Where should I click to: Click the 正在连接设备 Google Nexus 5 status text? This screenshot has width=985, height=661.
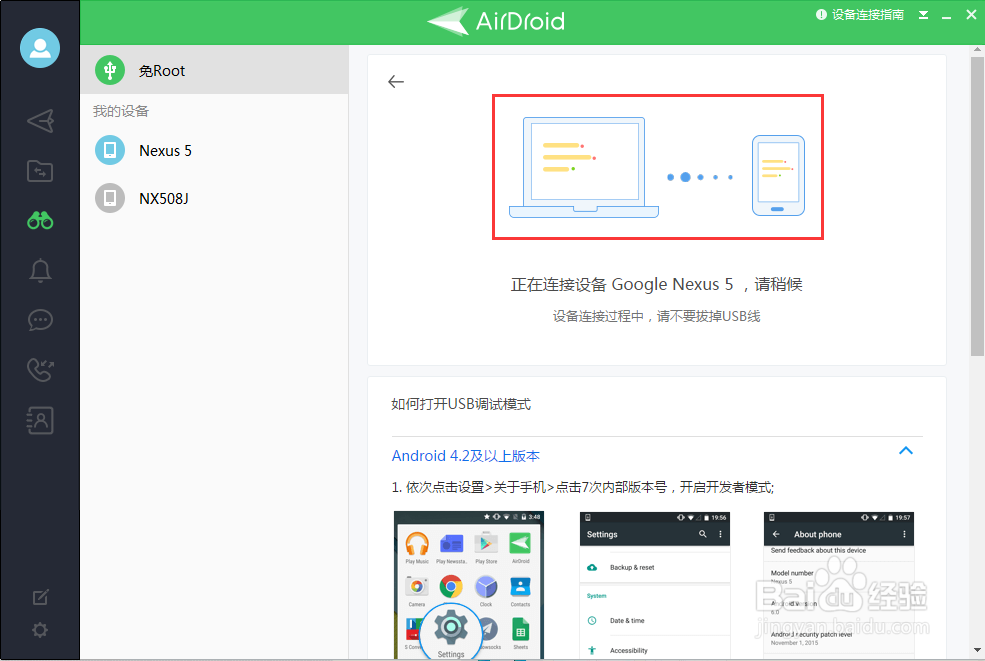[656, 284]
